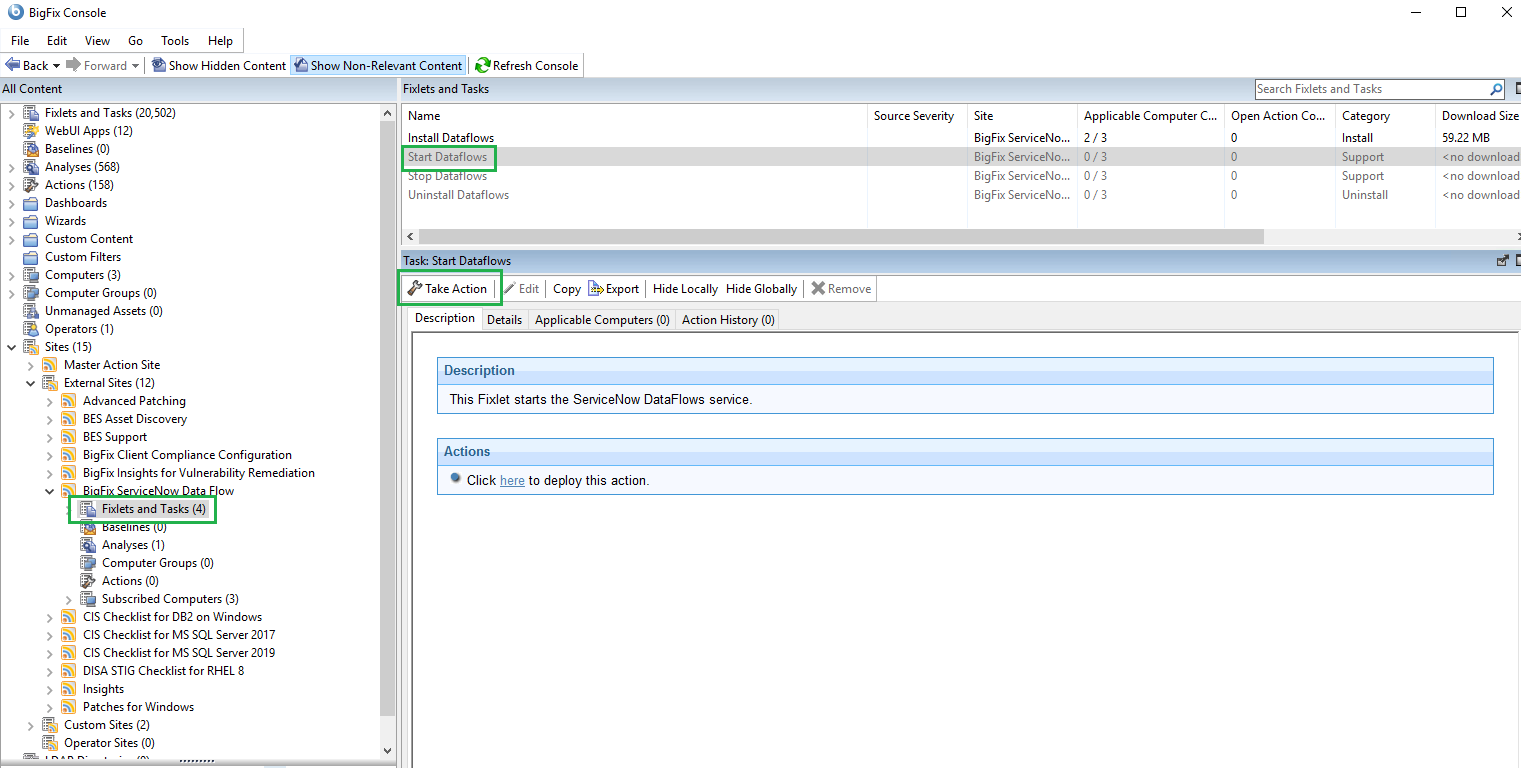Collapse the BigFix ServiceNow Data Flow site
This screenshot has width=1521, height=768.
click(50, 491)
